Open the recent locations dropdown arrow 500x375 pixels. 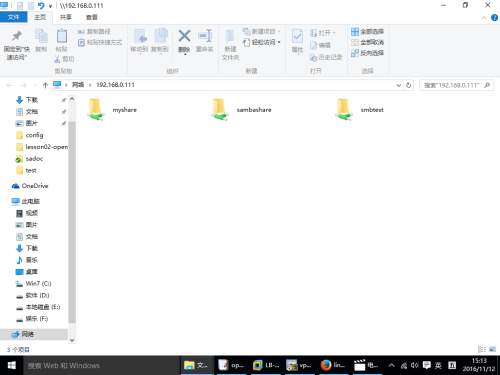click(x=35, y=85)
